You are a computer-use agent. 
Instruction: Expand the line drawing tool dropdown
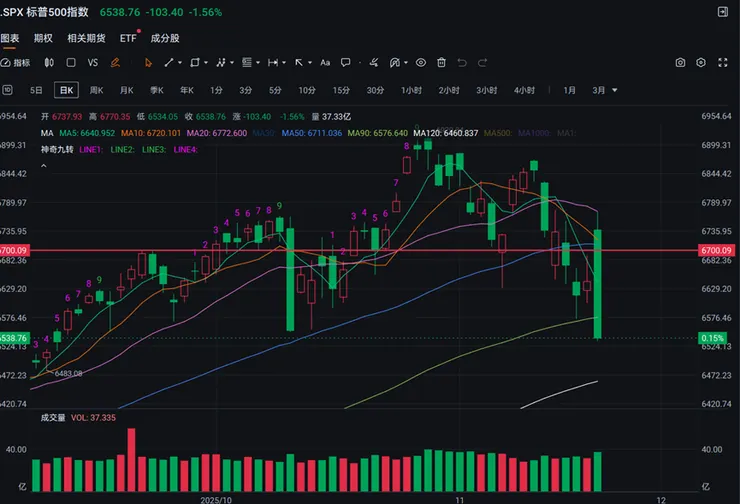182,62
